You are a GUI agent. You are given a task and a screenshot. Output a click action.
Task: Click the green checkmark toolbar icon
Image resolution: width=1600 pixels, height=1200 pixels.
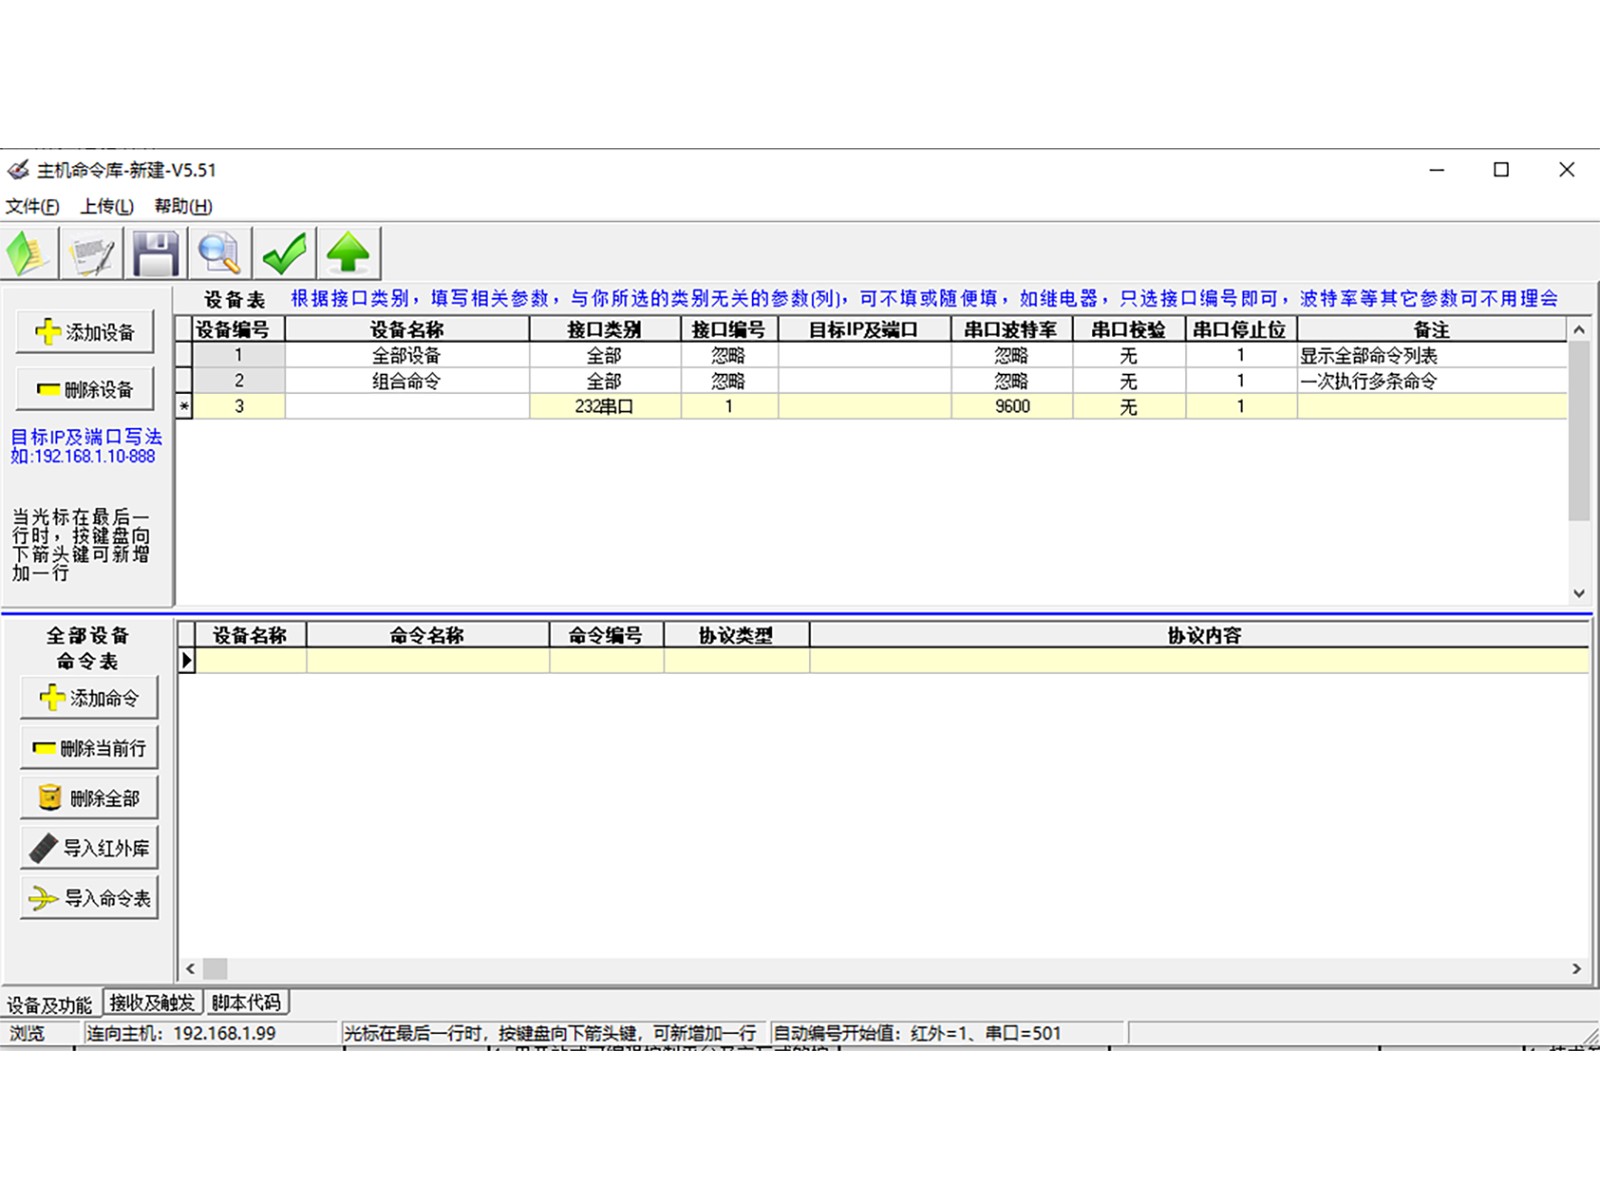[284, 253]
